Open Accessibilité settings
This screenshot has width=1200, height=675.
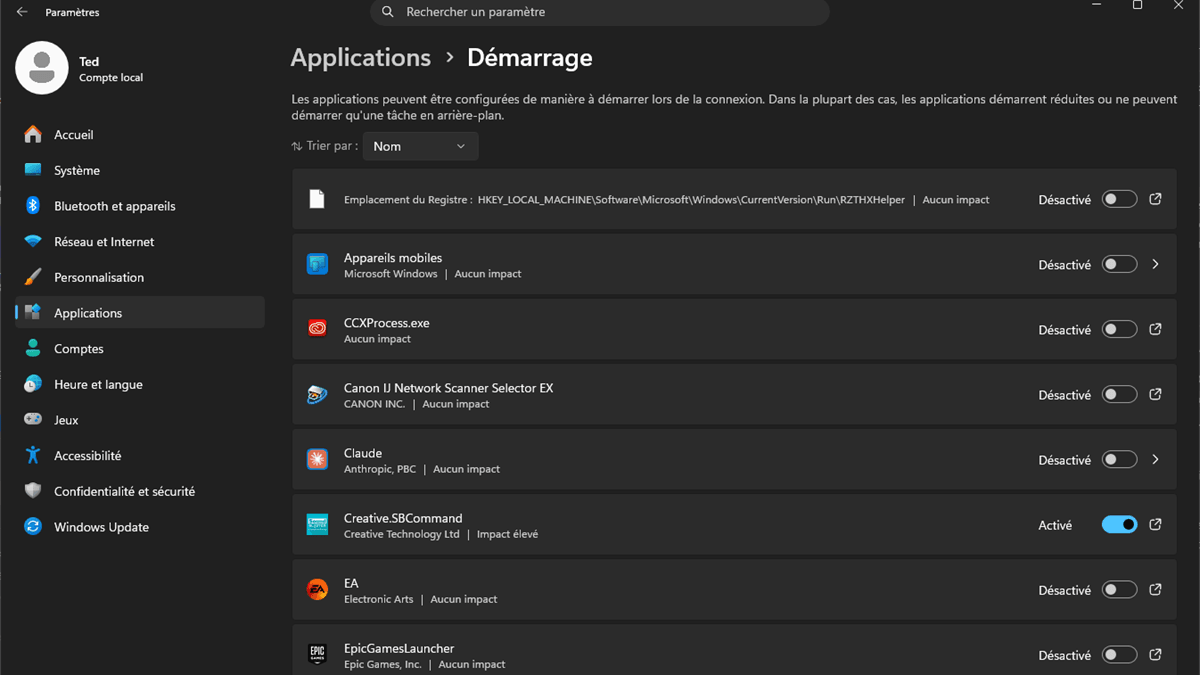140,455
